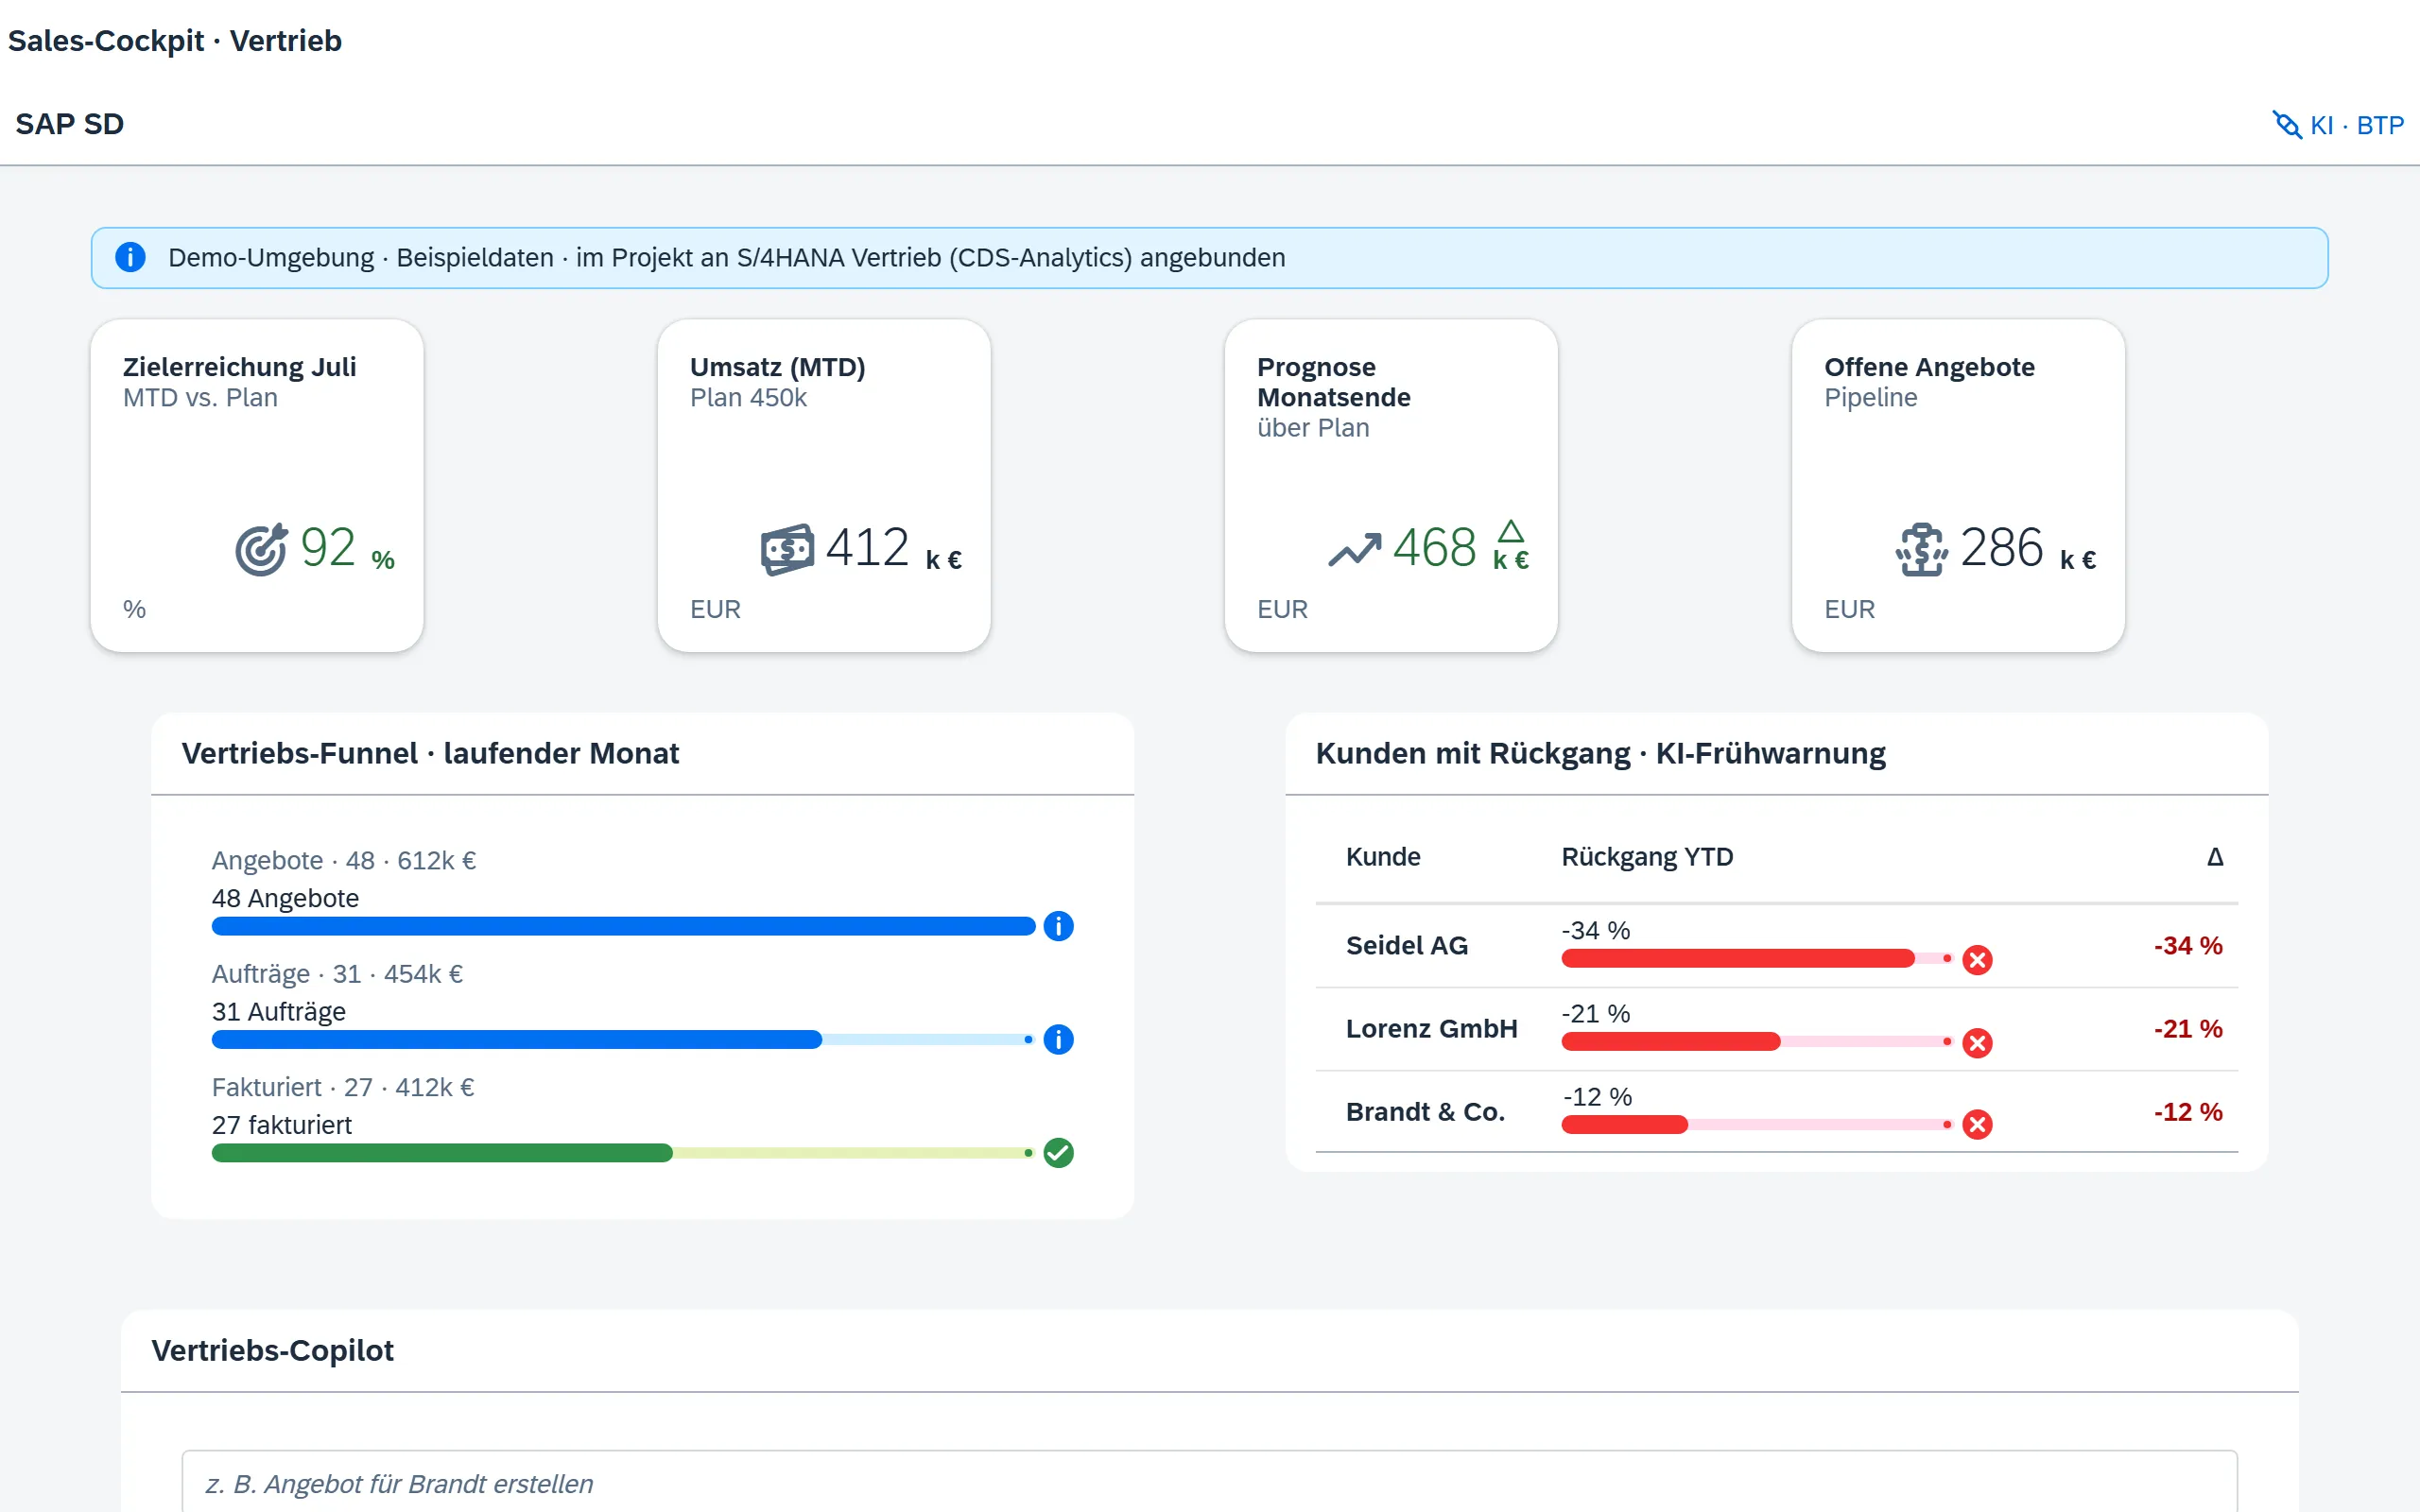This screenshot has width=2420, height=1512.
Task: Click the target icon on Zielerreichung Juli tile
Action: (261, 549)
